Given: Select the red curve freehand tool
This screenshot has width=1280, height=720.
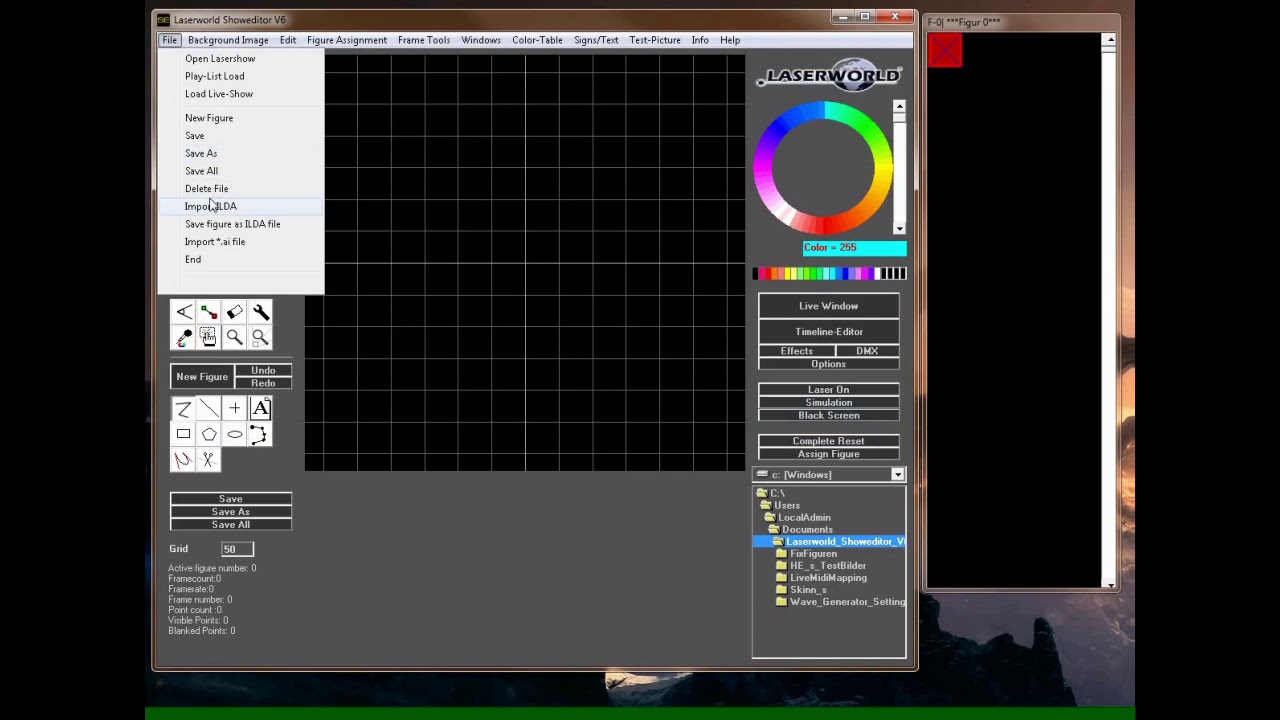Looking at the screenshot, I should click(183, 459).
